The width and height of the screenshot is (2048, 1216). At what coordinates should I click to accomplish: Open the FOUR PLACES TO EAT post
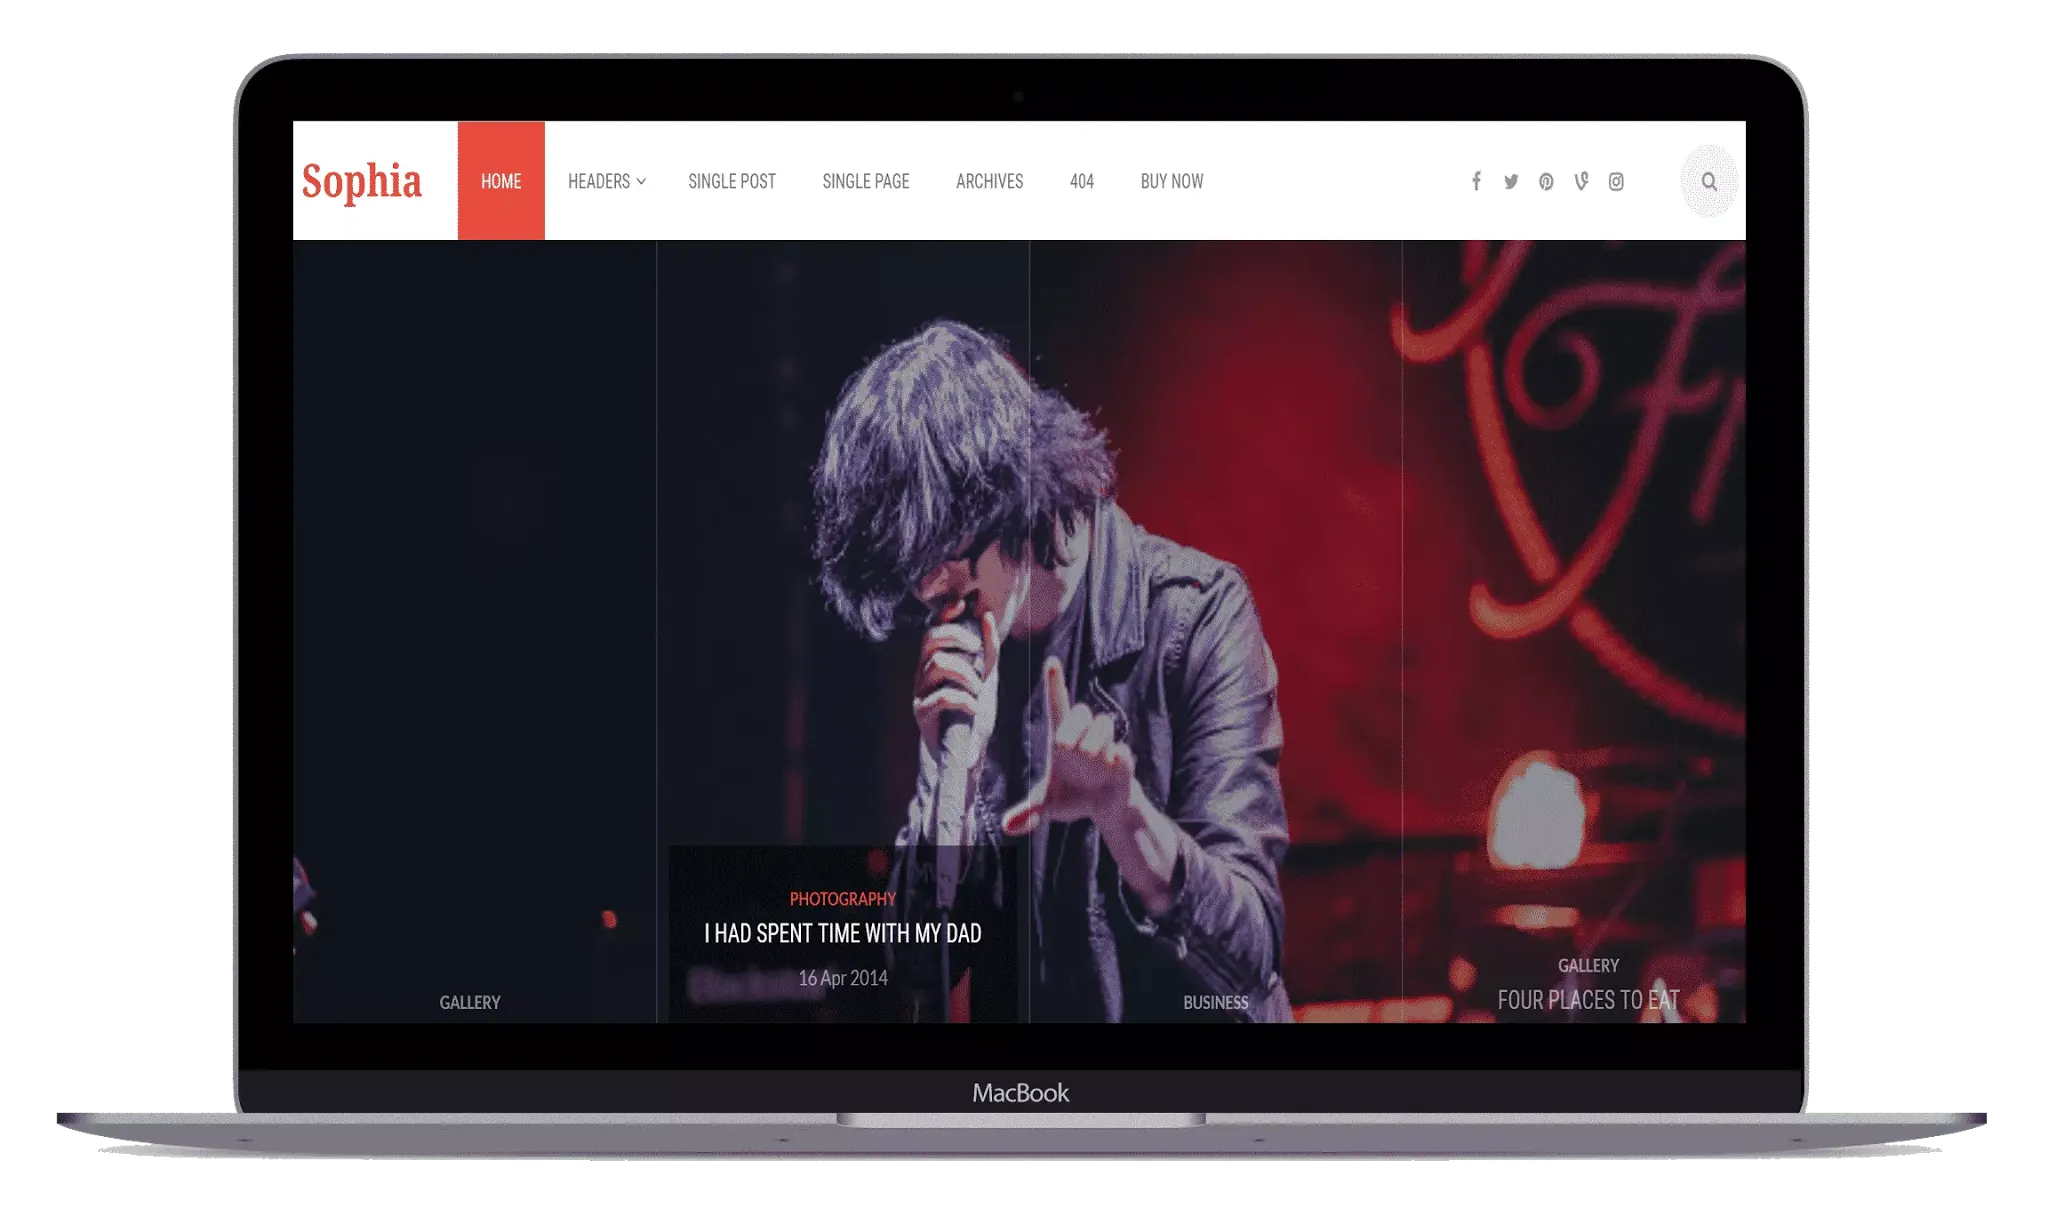(x=1588, y=1000)
